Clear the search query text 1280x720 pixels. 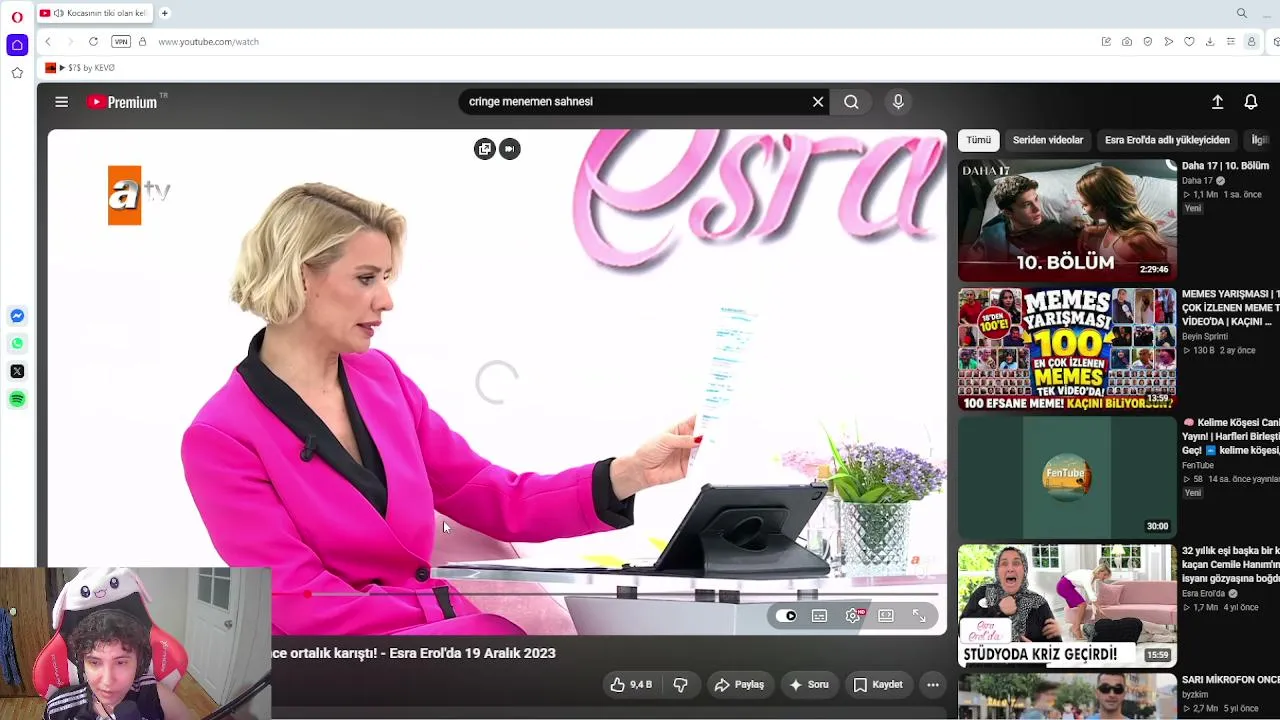(818, 102)
